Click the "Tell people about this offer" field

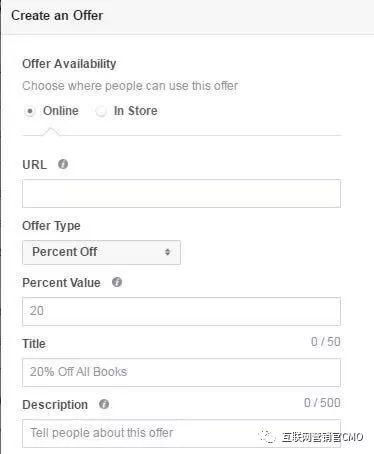point(181,433)
